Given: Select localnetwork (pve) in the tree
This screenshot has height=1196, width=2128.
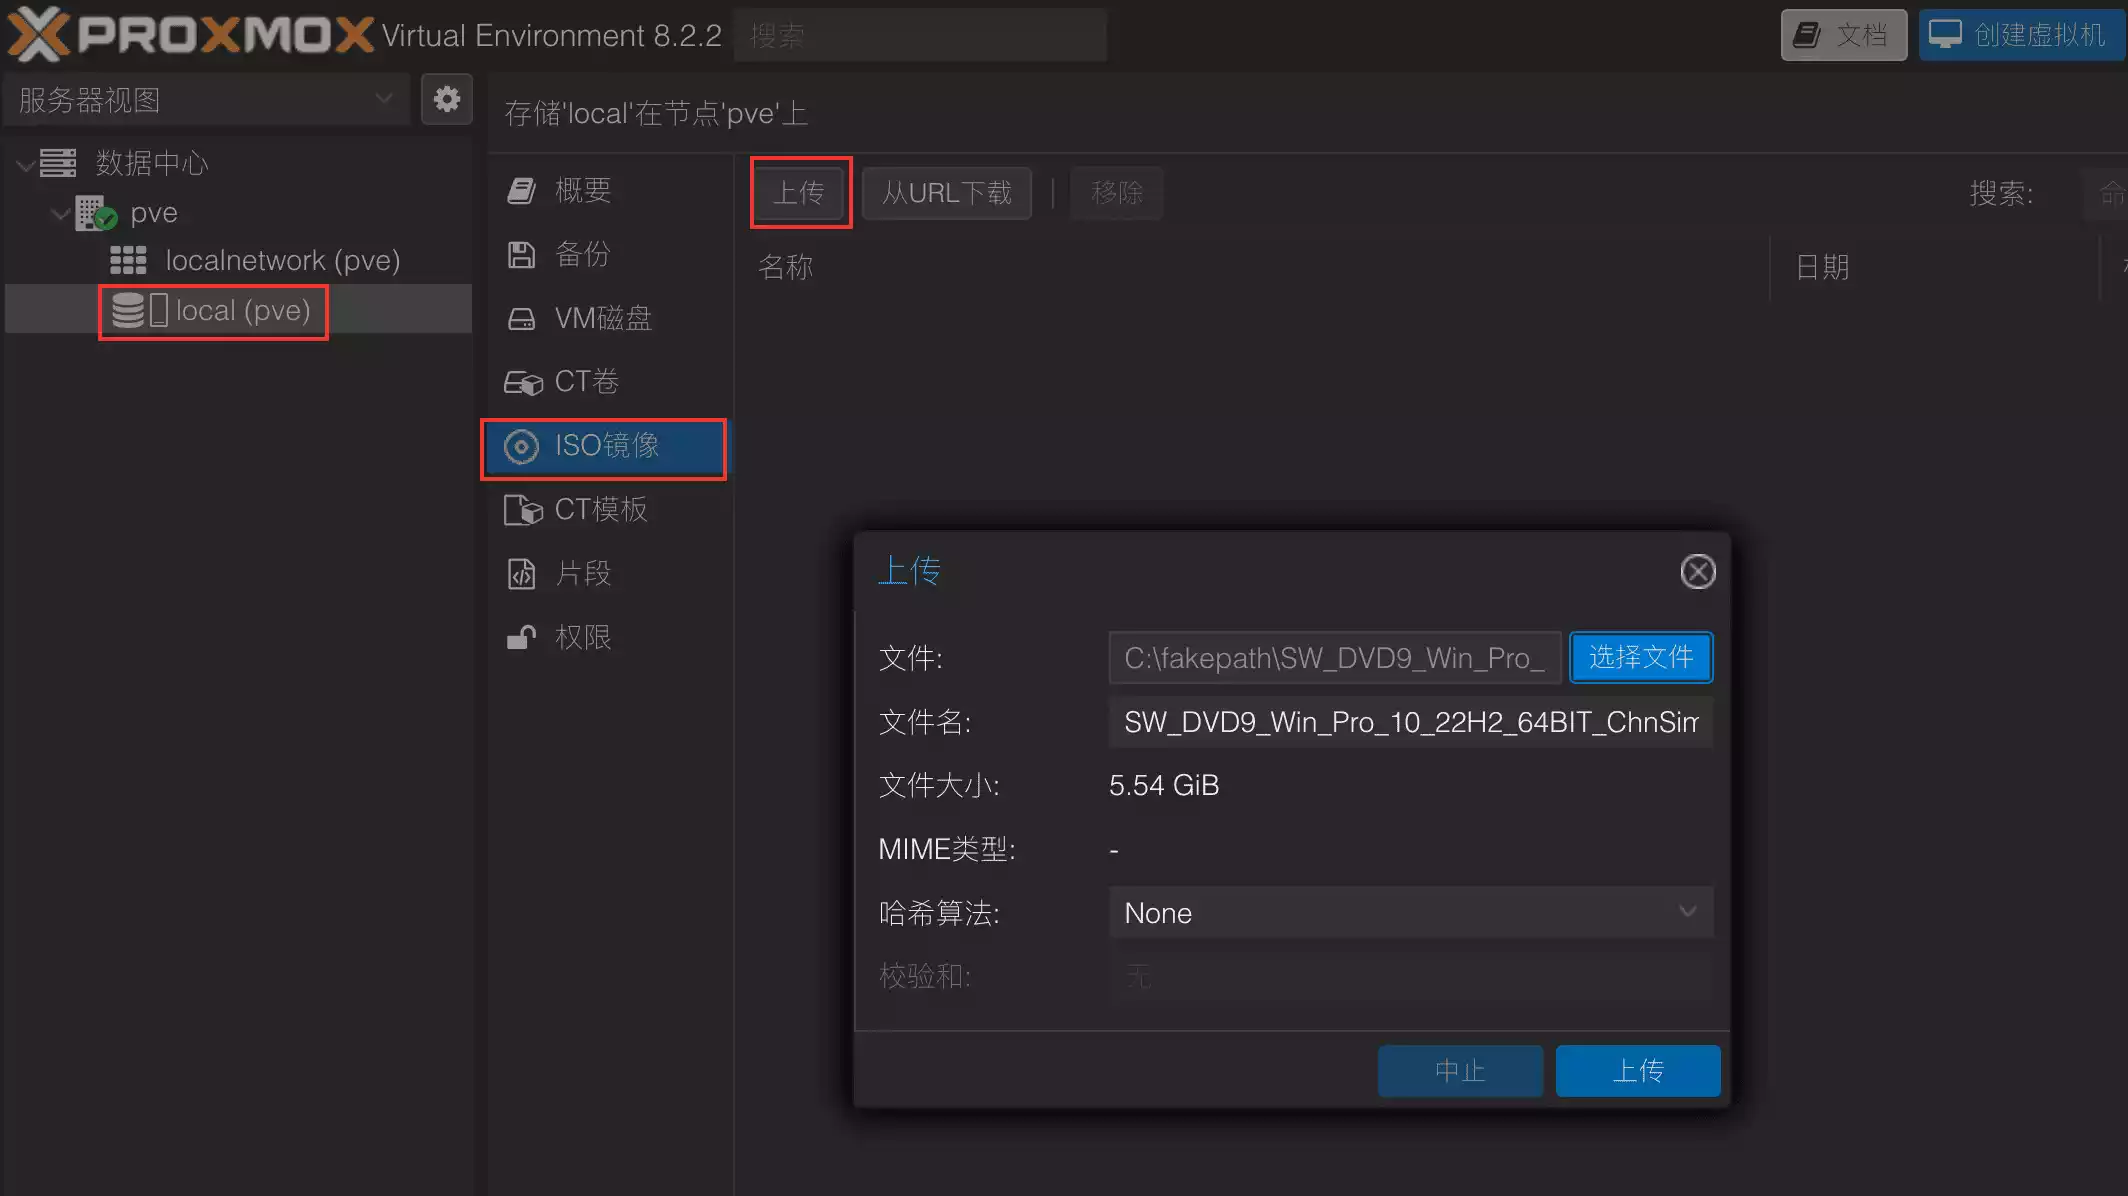Looking at the screenshot, I should (282, 260).
